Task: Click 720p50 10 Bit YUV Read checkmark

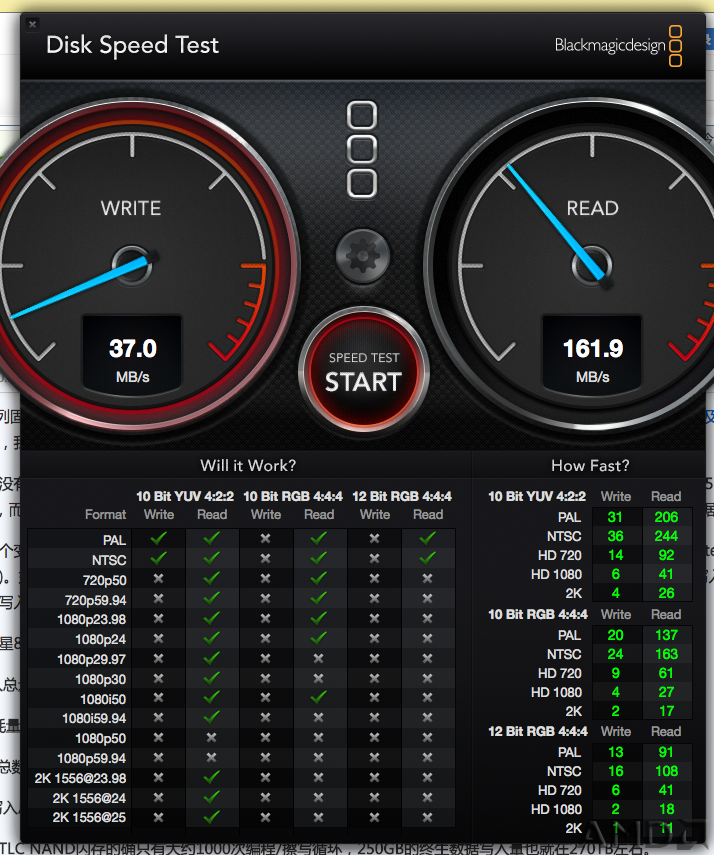Action: 212,579
